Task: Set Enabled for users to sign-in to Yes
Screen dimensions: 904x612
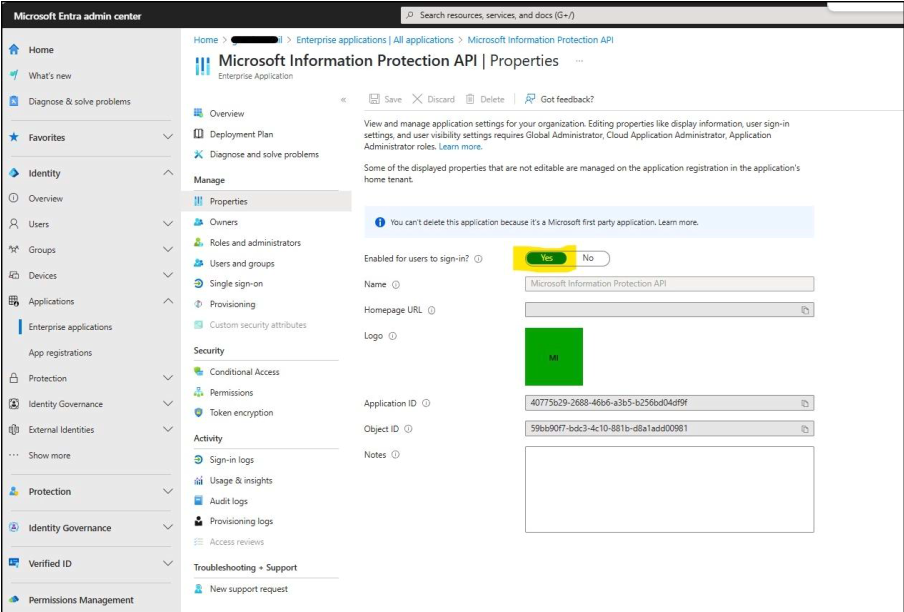Action: [x=546, y=258]
